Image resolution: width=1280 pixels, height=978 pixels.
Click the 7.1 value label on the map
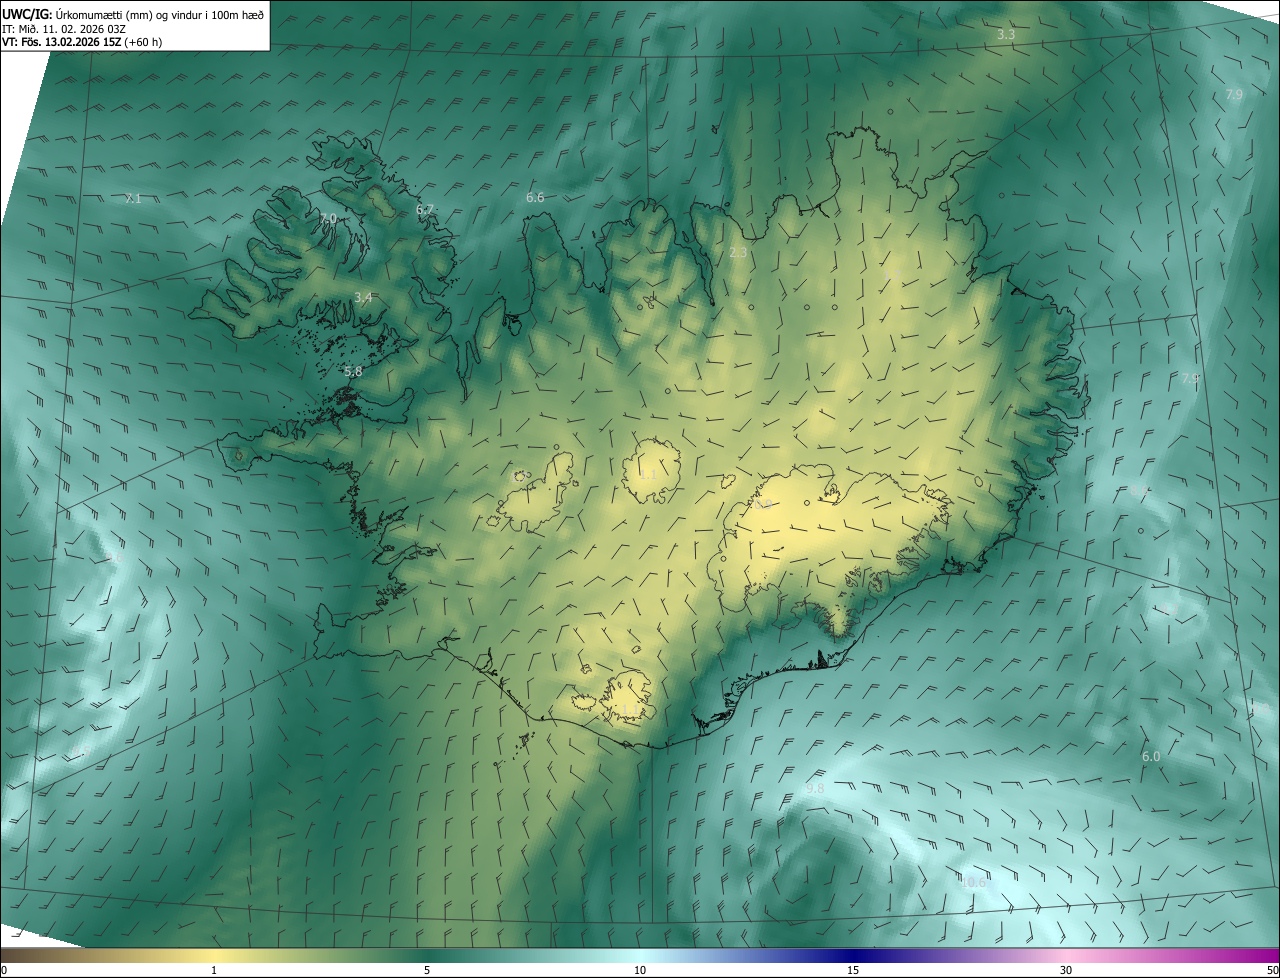[133, 199]
